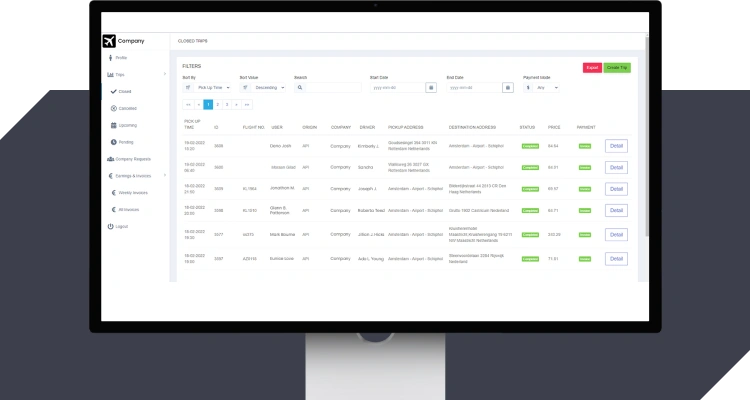Expand the Trips sidebar menu

pos(136,75)
